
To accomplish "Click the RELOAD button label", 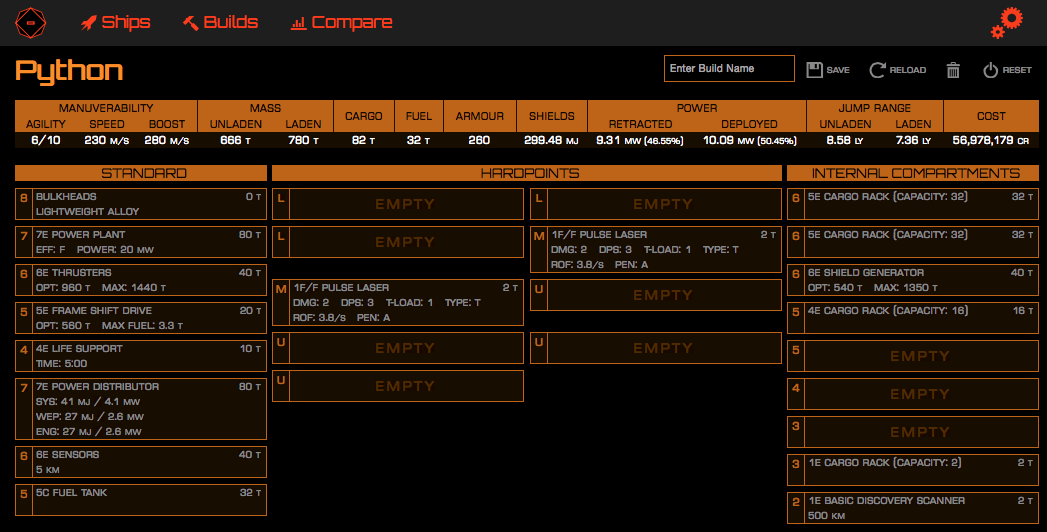I will tap(907, 70).
